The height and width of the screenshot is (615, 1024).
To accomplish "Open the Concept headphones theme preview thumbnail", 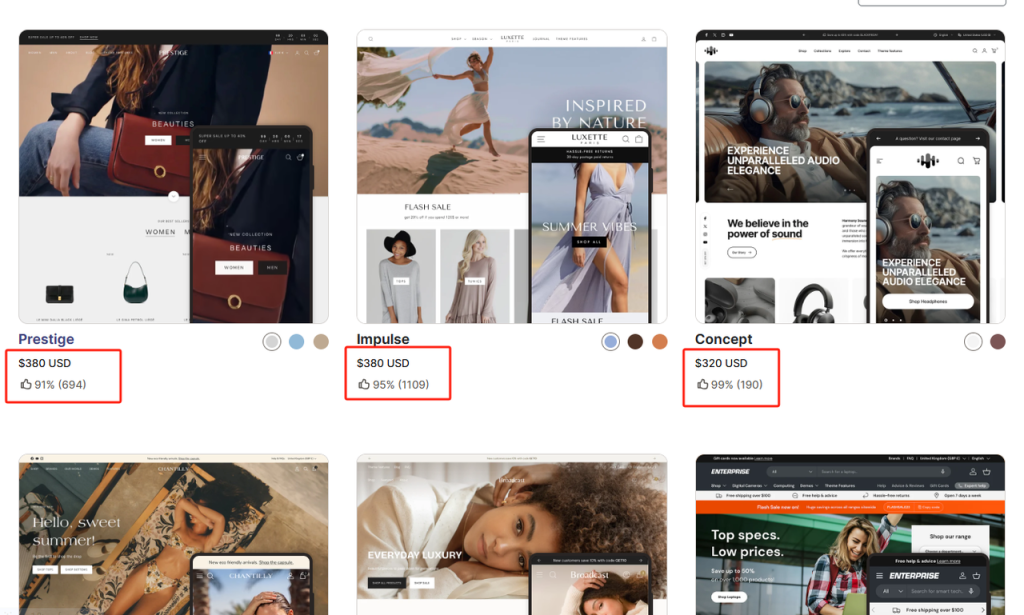I will (x=850, y=176).
